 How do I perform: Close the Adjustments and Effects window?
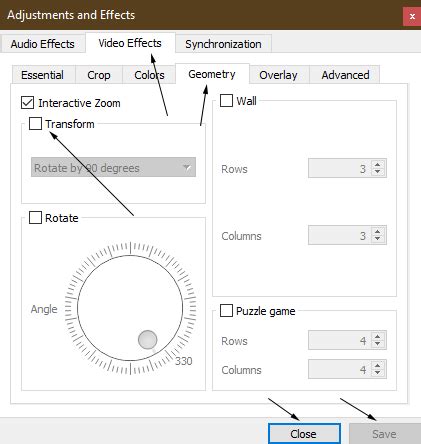point(412,16)
